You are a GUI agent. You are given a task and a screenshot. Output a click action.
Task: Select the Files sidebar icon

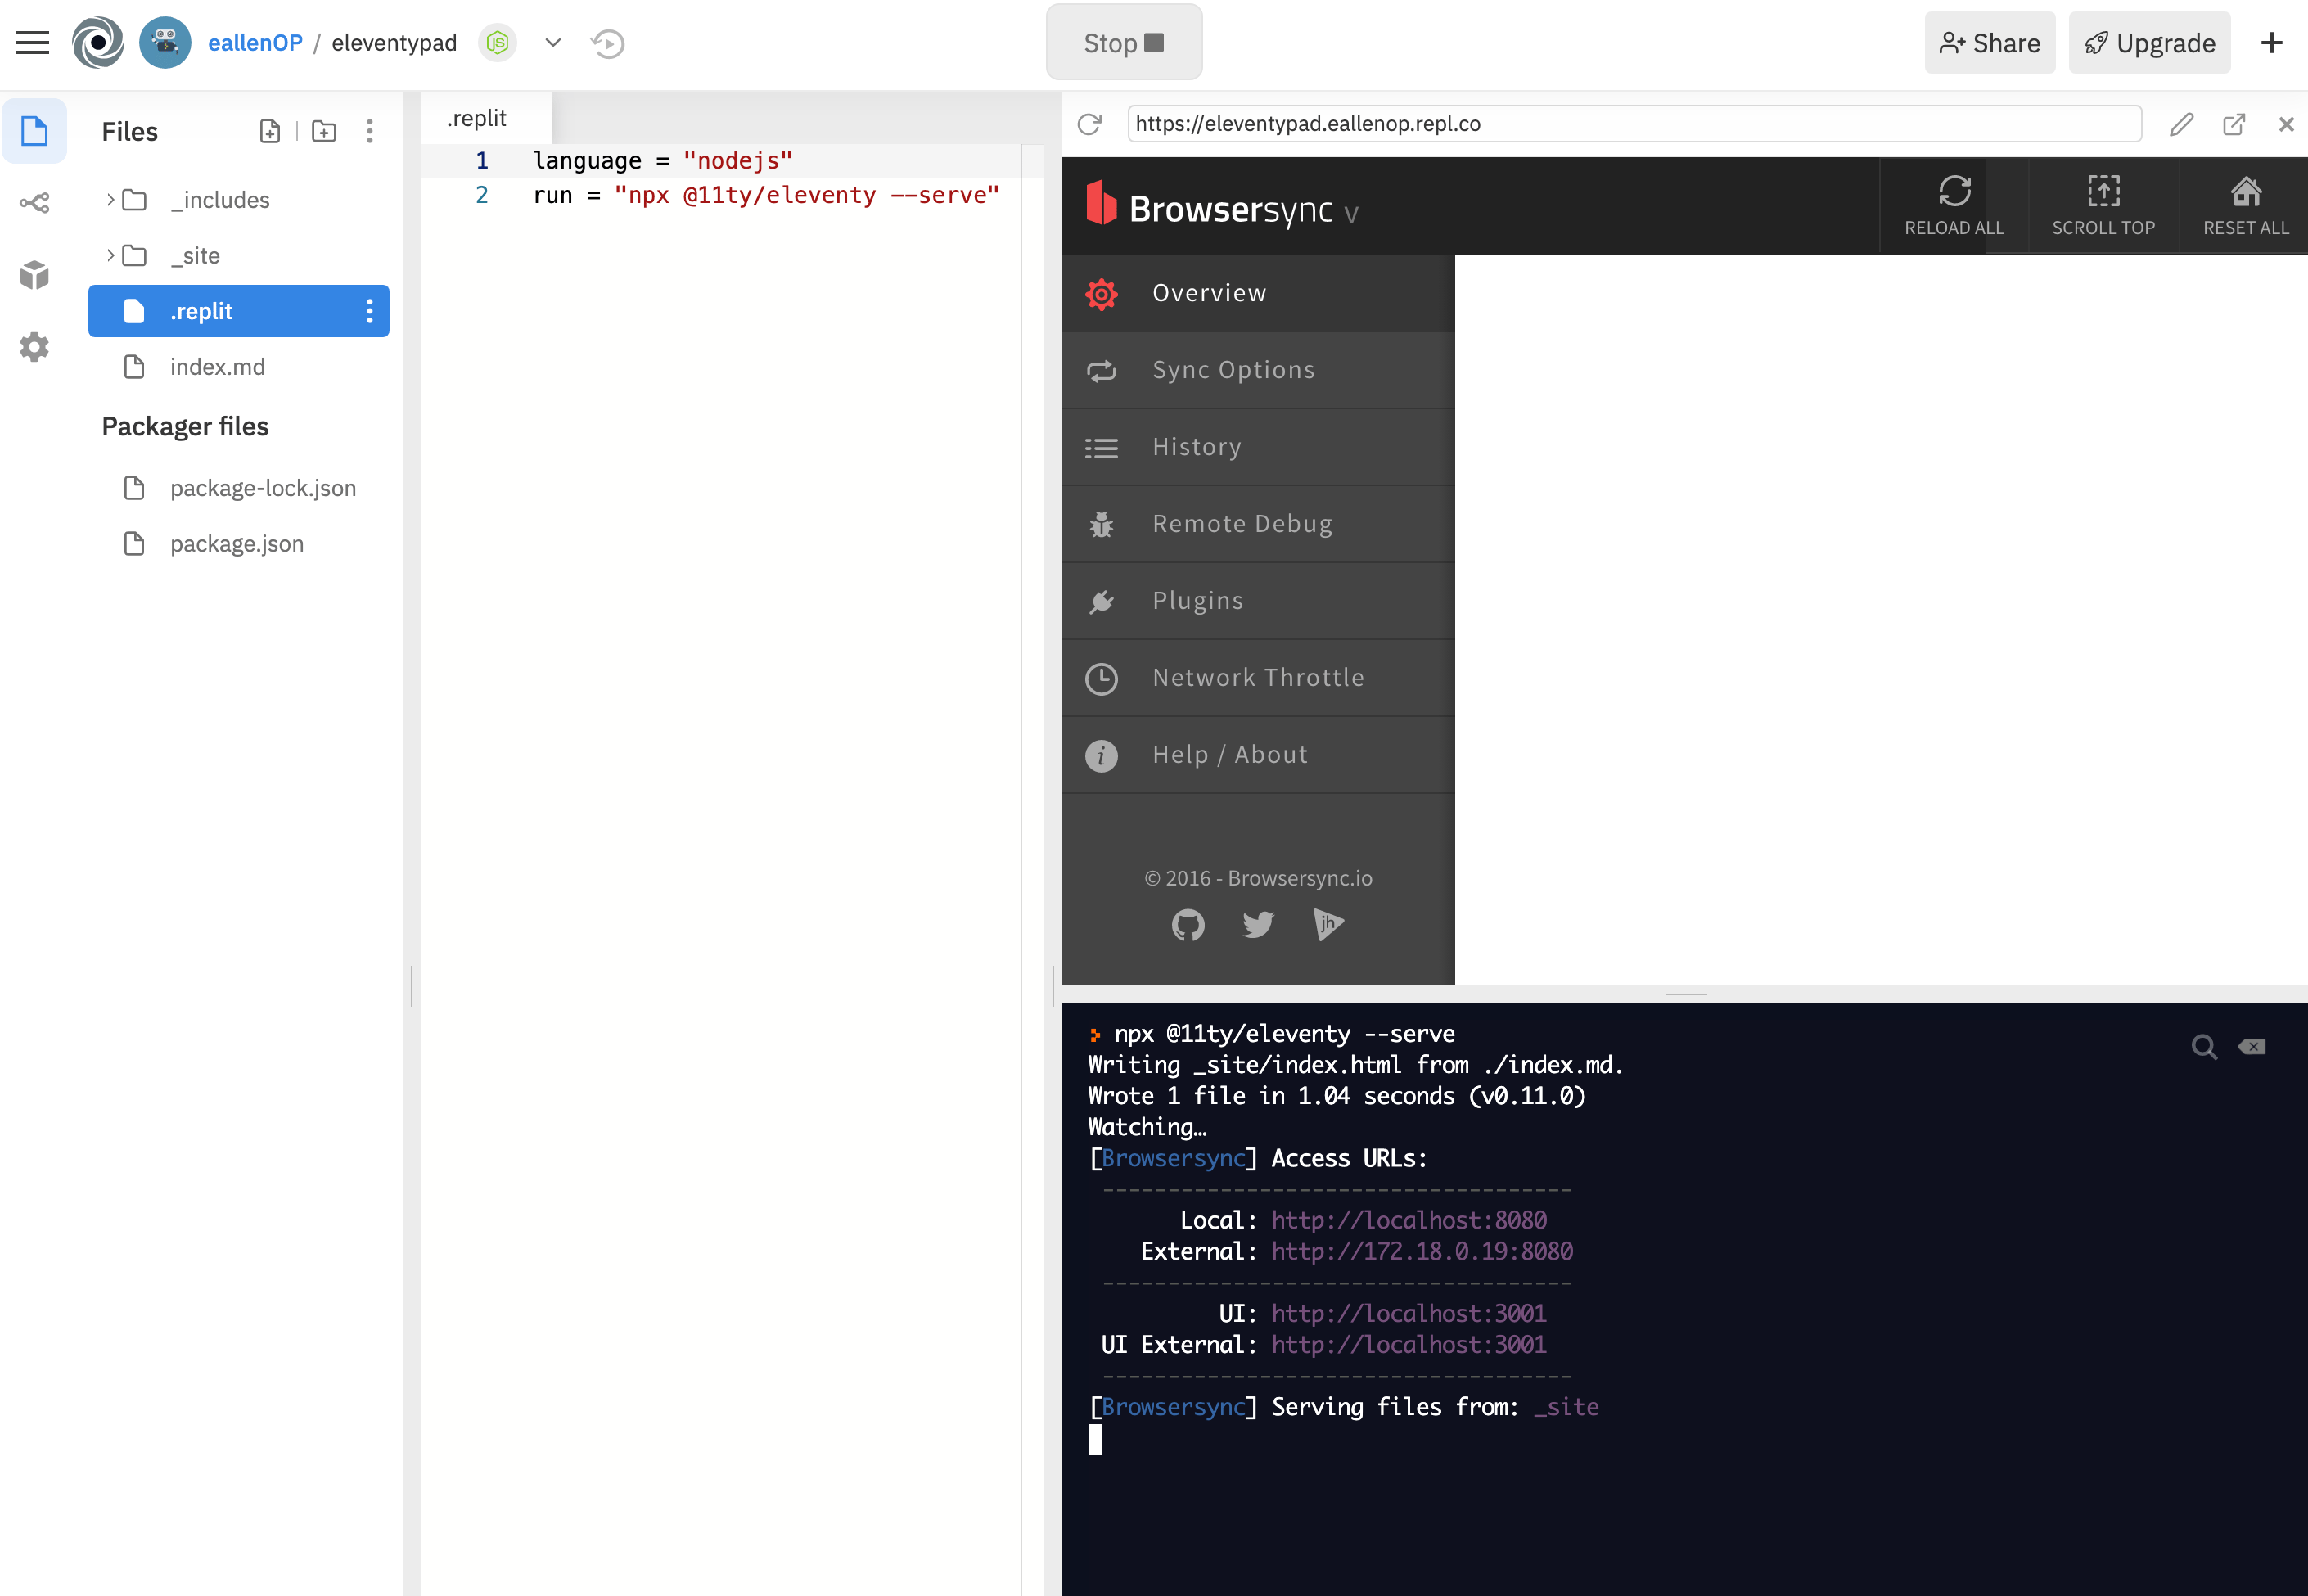coord(34,131)
